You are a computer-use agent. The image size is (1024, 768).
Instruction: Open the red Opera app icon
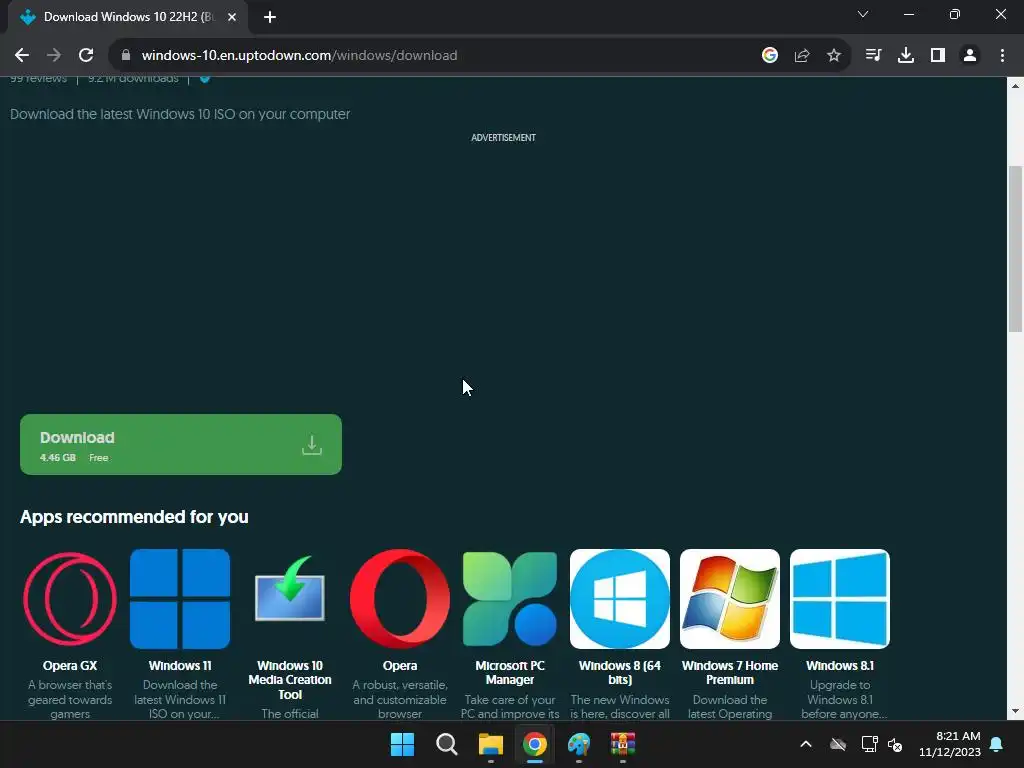(x=400, y=599)
